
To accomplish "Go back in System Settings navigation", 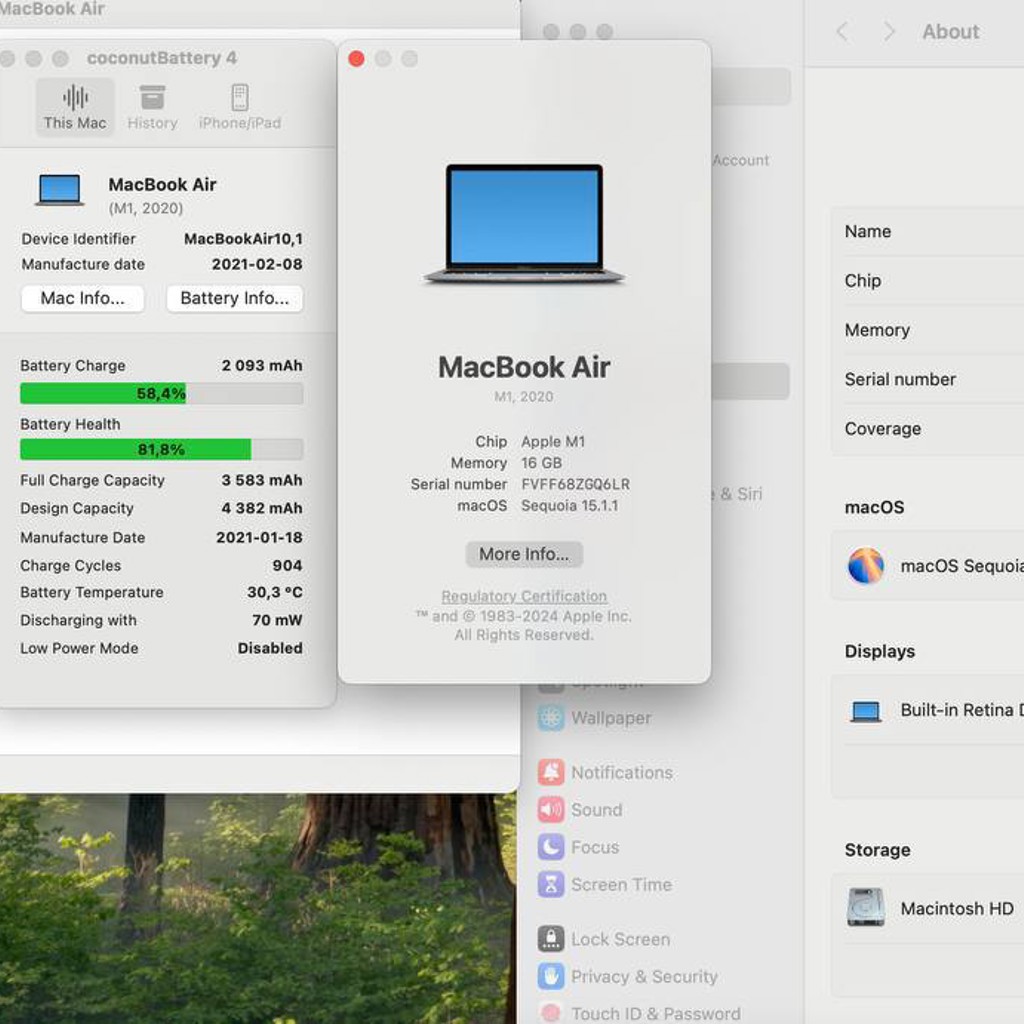I will (842, 31).
